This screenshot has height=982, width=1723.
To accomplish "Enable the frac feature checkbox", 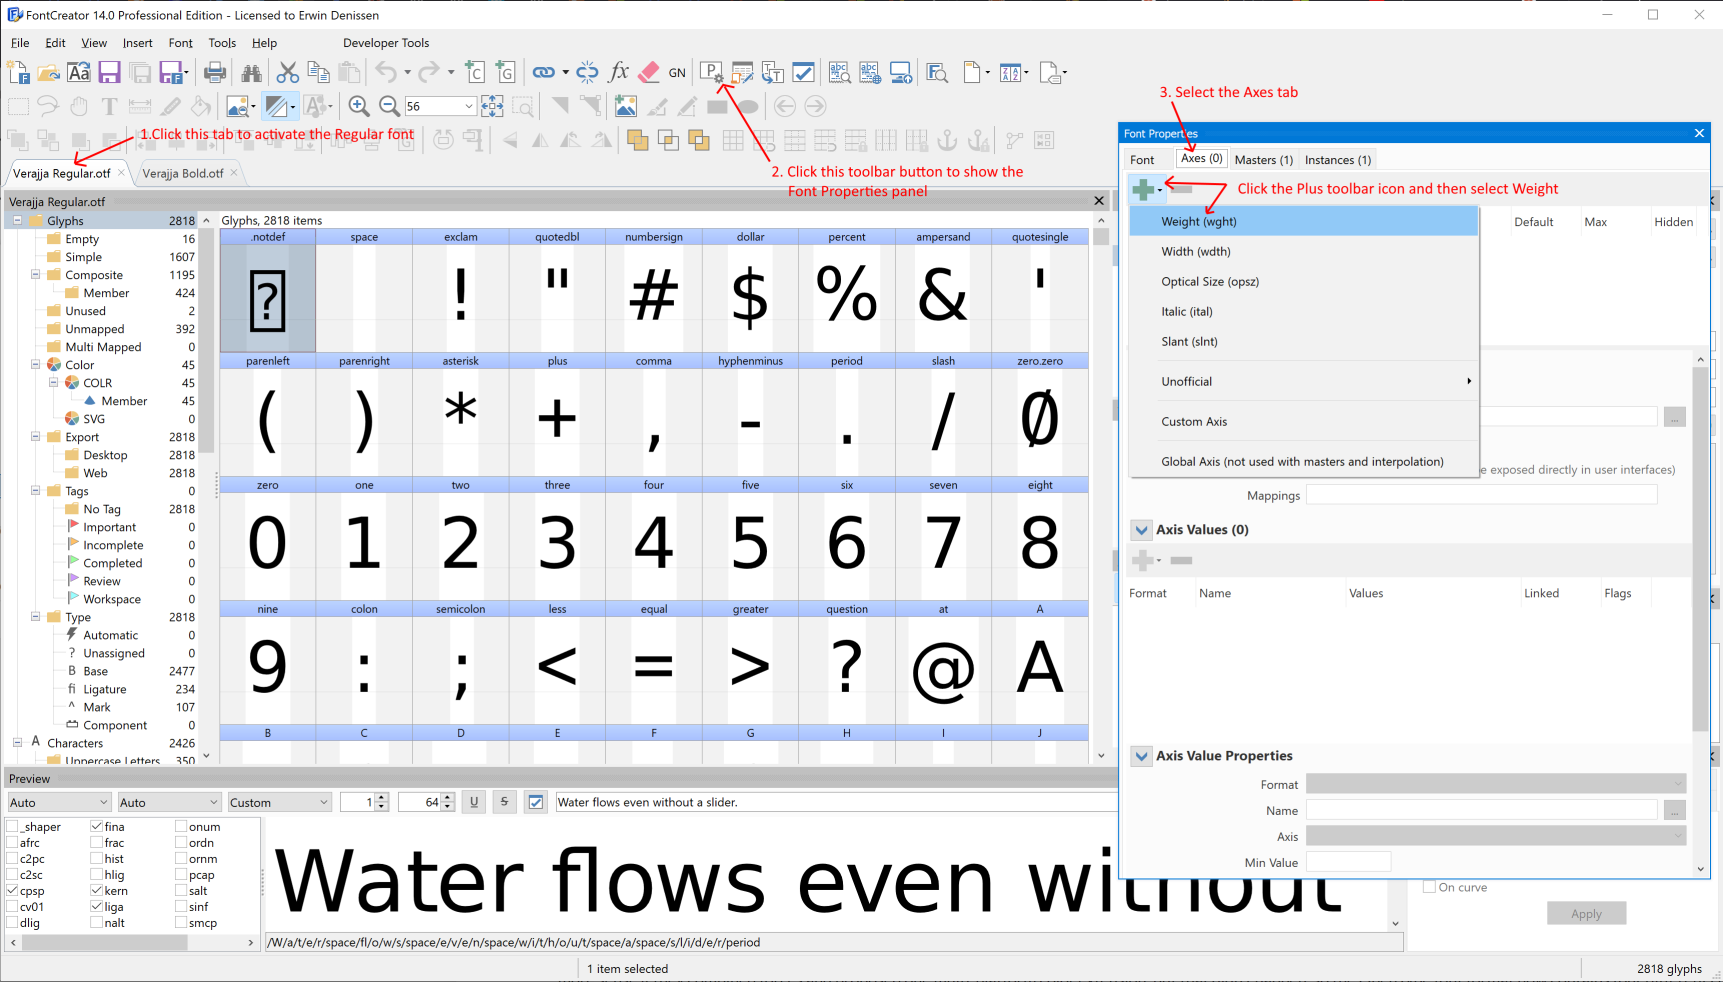I will [x=97, y=843].
